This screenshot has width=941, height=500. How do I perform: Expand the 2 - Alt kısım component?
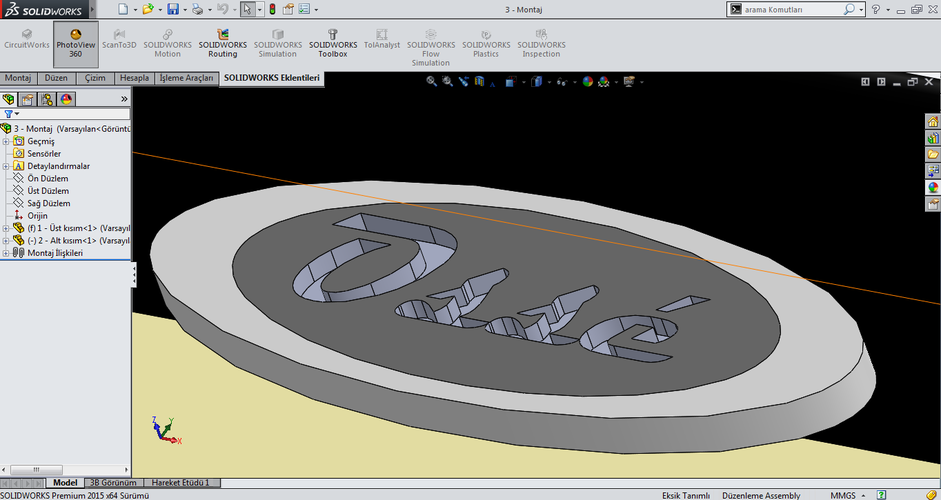coord(6,241)
